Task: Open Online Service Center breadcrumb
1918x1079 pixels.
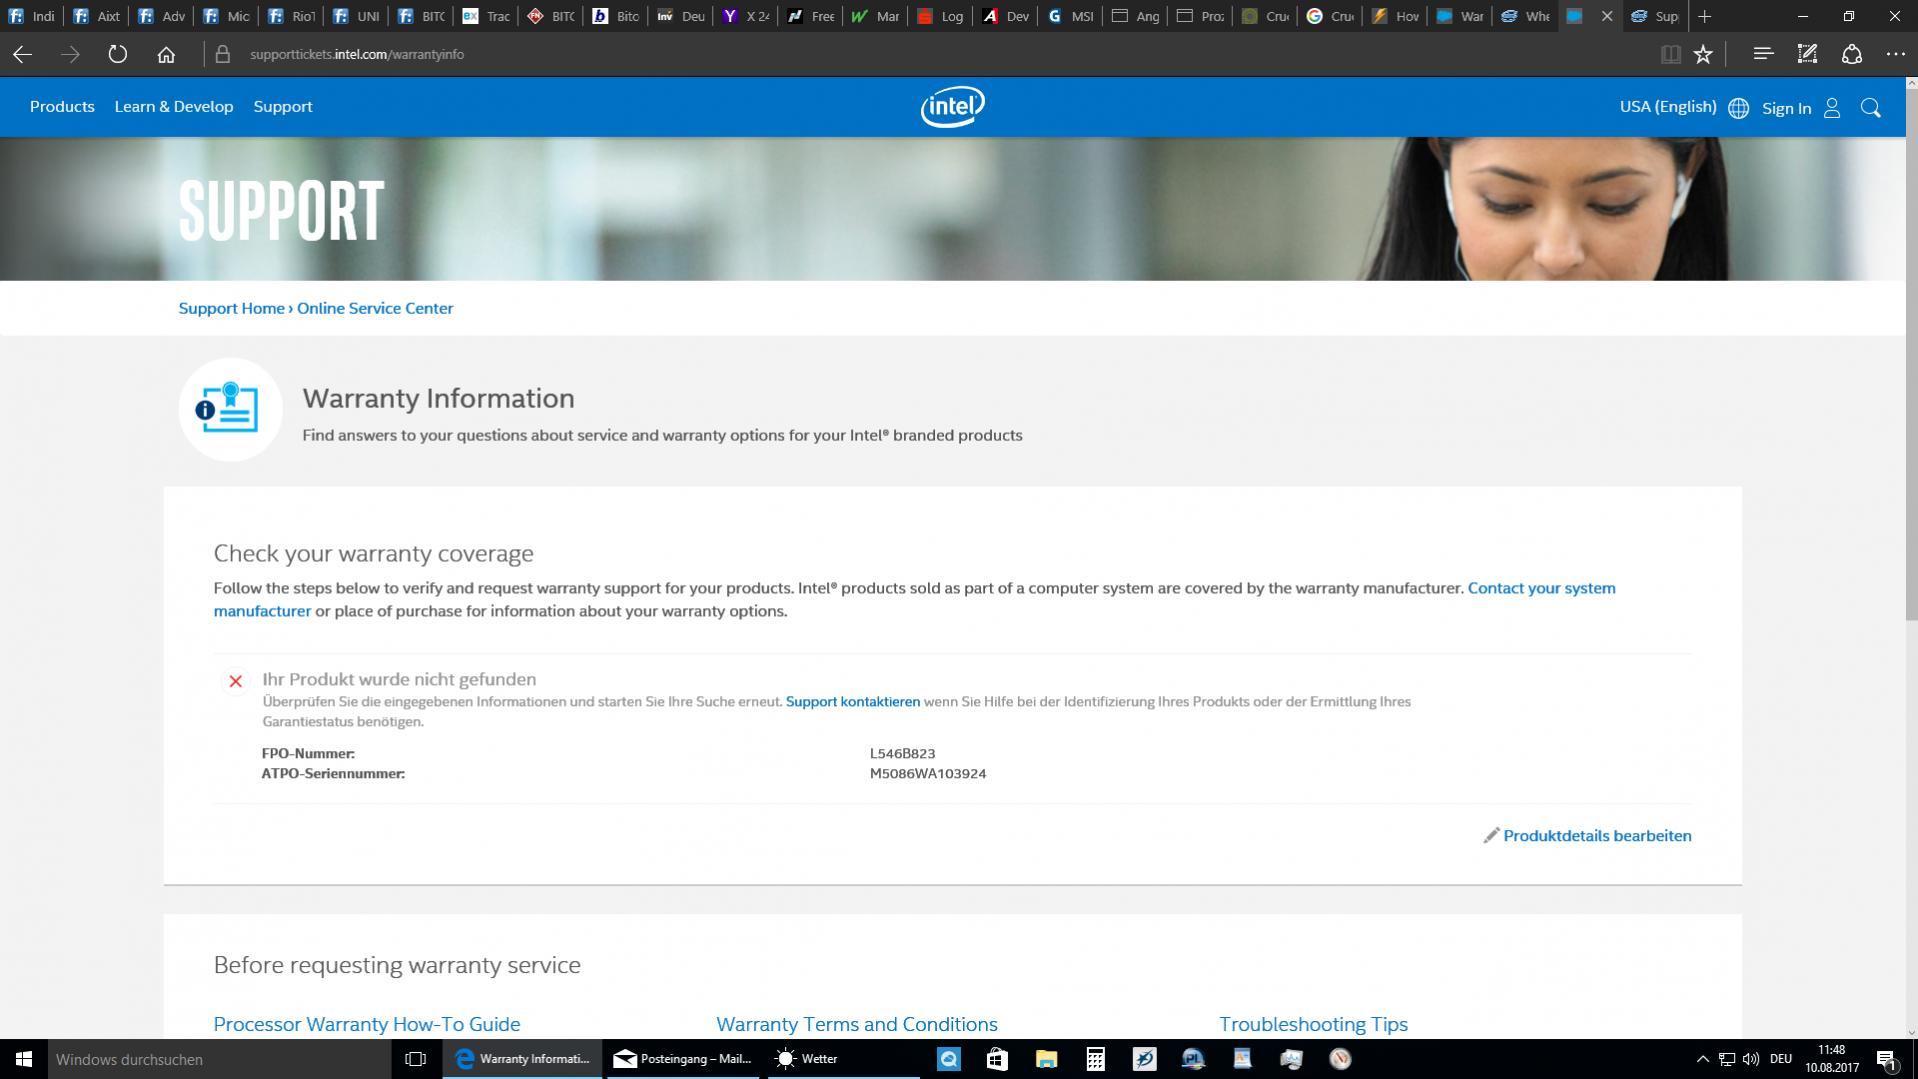Action: (x=375, y=308)
